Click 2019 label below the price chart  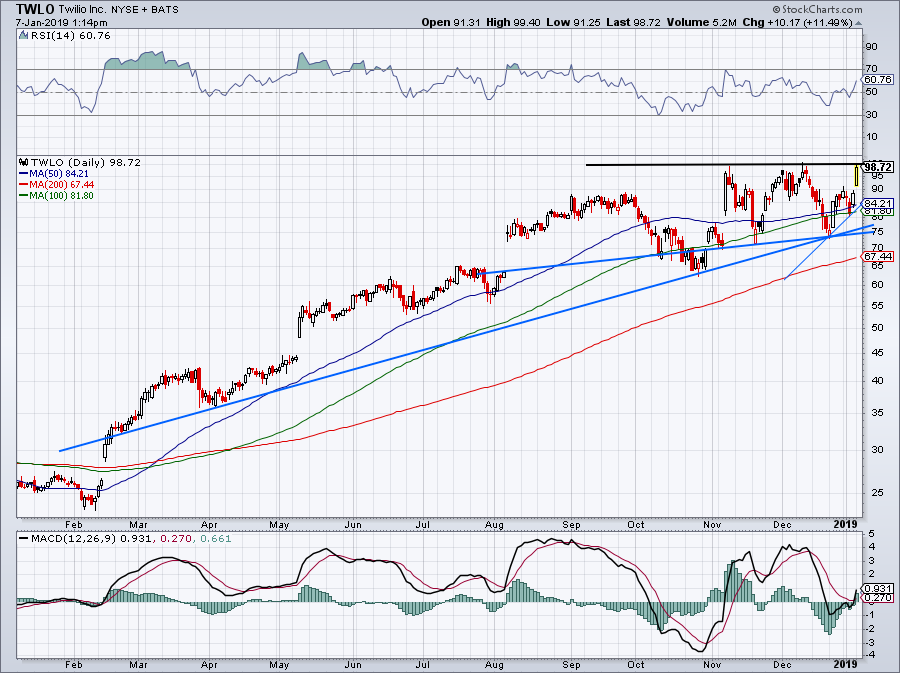[845, 524]
